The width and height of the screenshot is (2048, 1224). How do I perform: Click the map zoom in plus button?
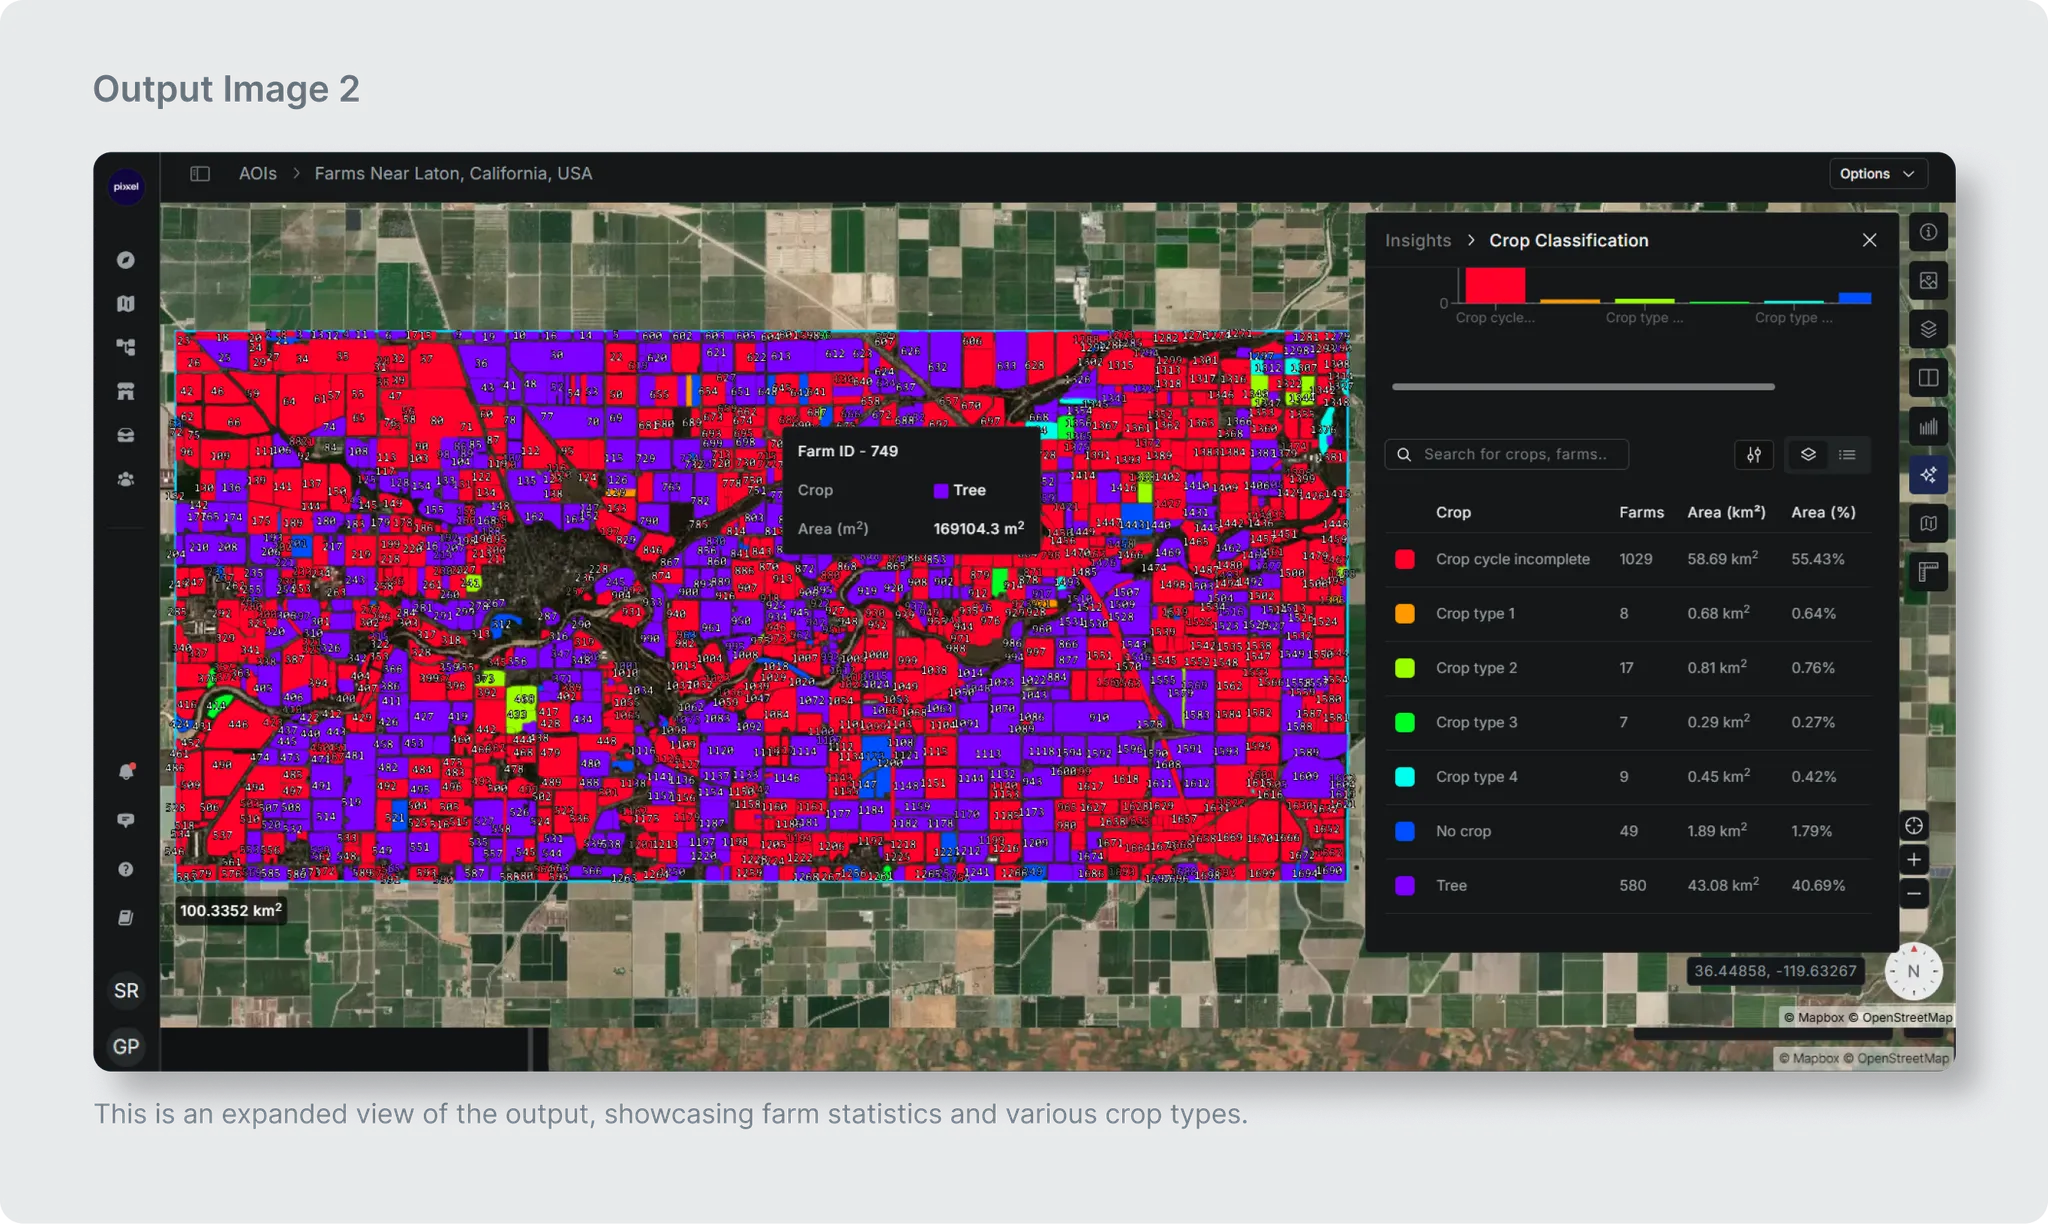(1913, 860)
